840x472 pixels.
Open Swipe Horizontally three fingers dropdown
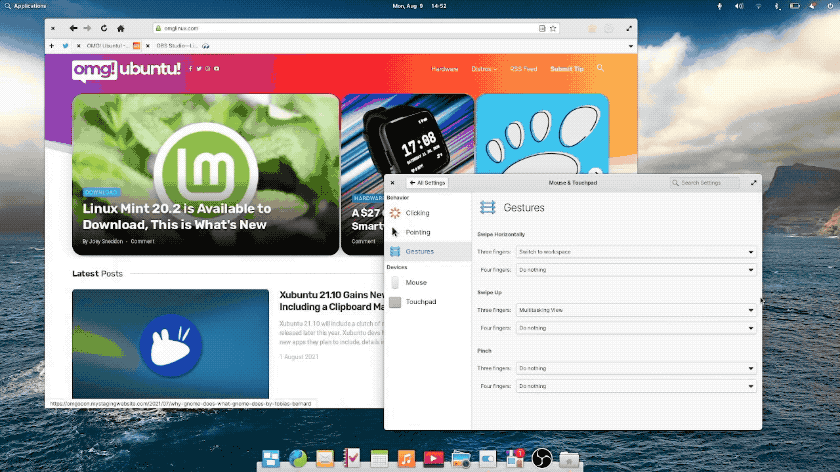tap(636, 252)
